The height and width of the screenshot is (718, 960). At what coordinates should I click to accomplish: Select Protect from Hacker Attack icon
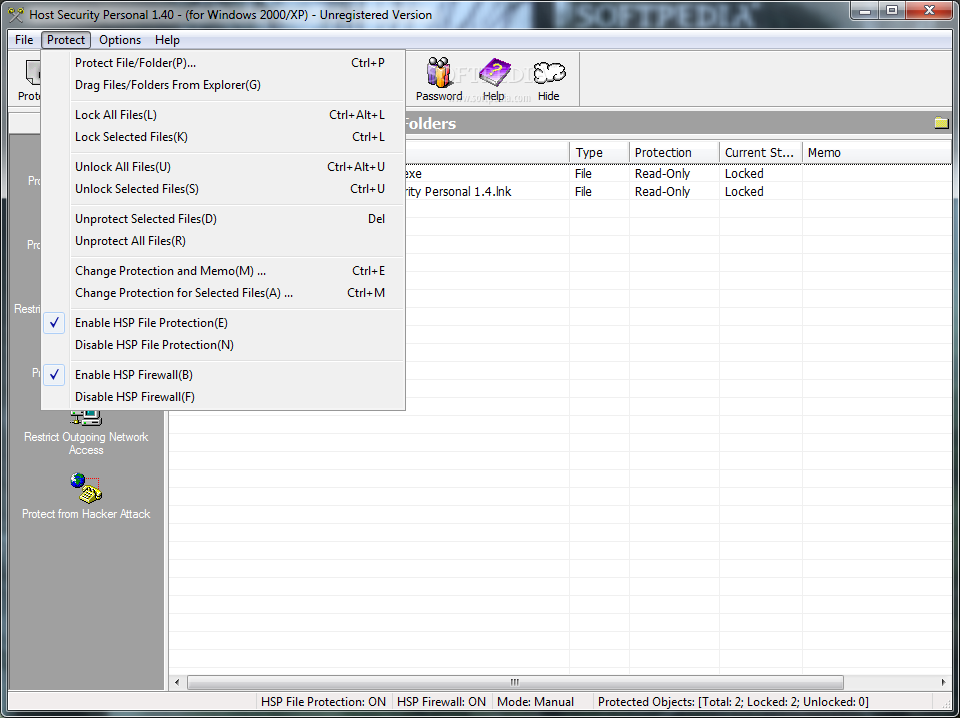coord(86,487)
